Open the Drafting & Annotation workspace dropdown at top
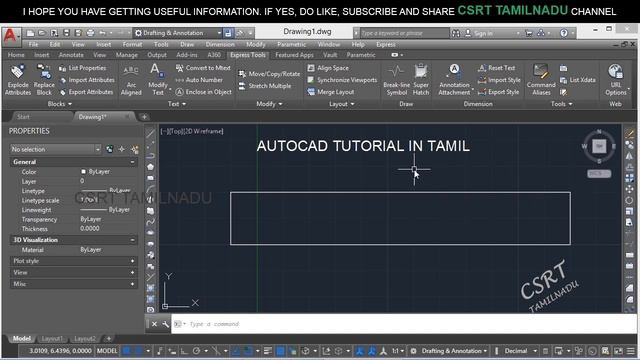640x360 pixels. pos(178,33)
